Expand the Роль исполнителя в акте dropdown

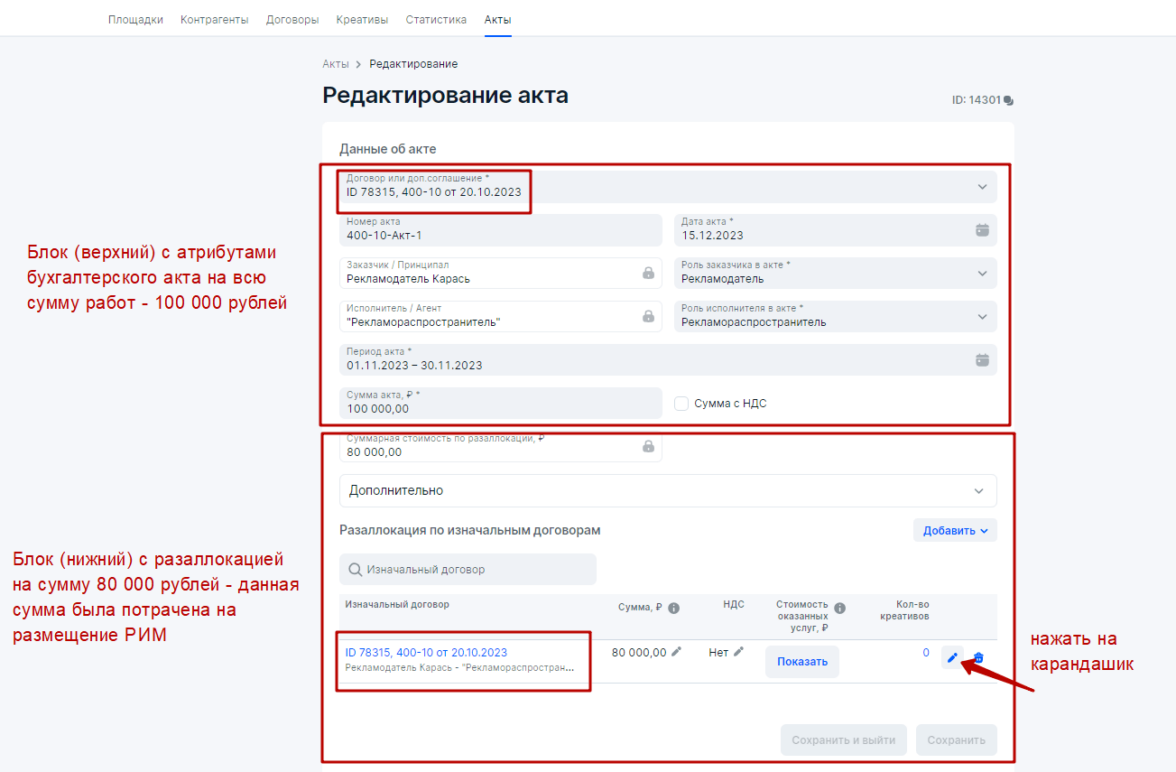point(836,317)
